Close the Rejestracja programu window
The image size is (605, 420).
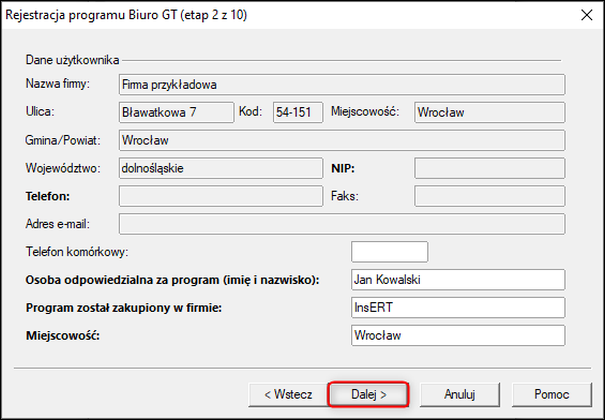point(586,15)
